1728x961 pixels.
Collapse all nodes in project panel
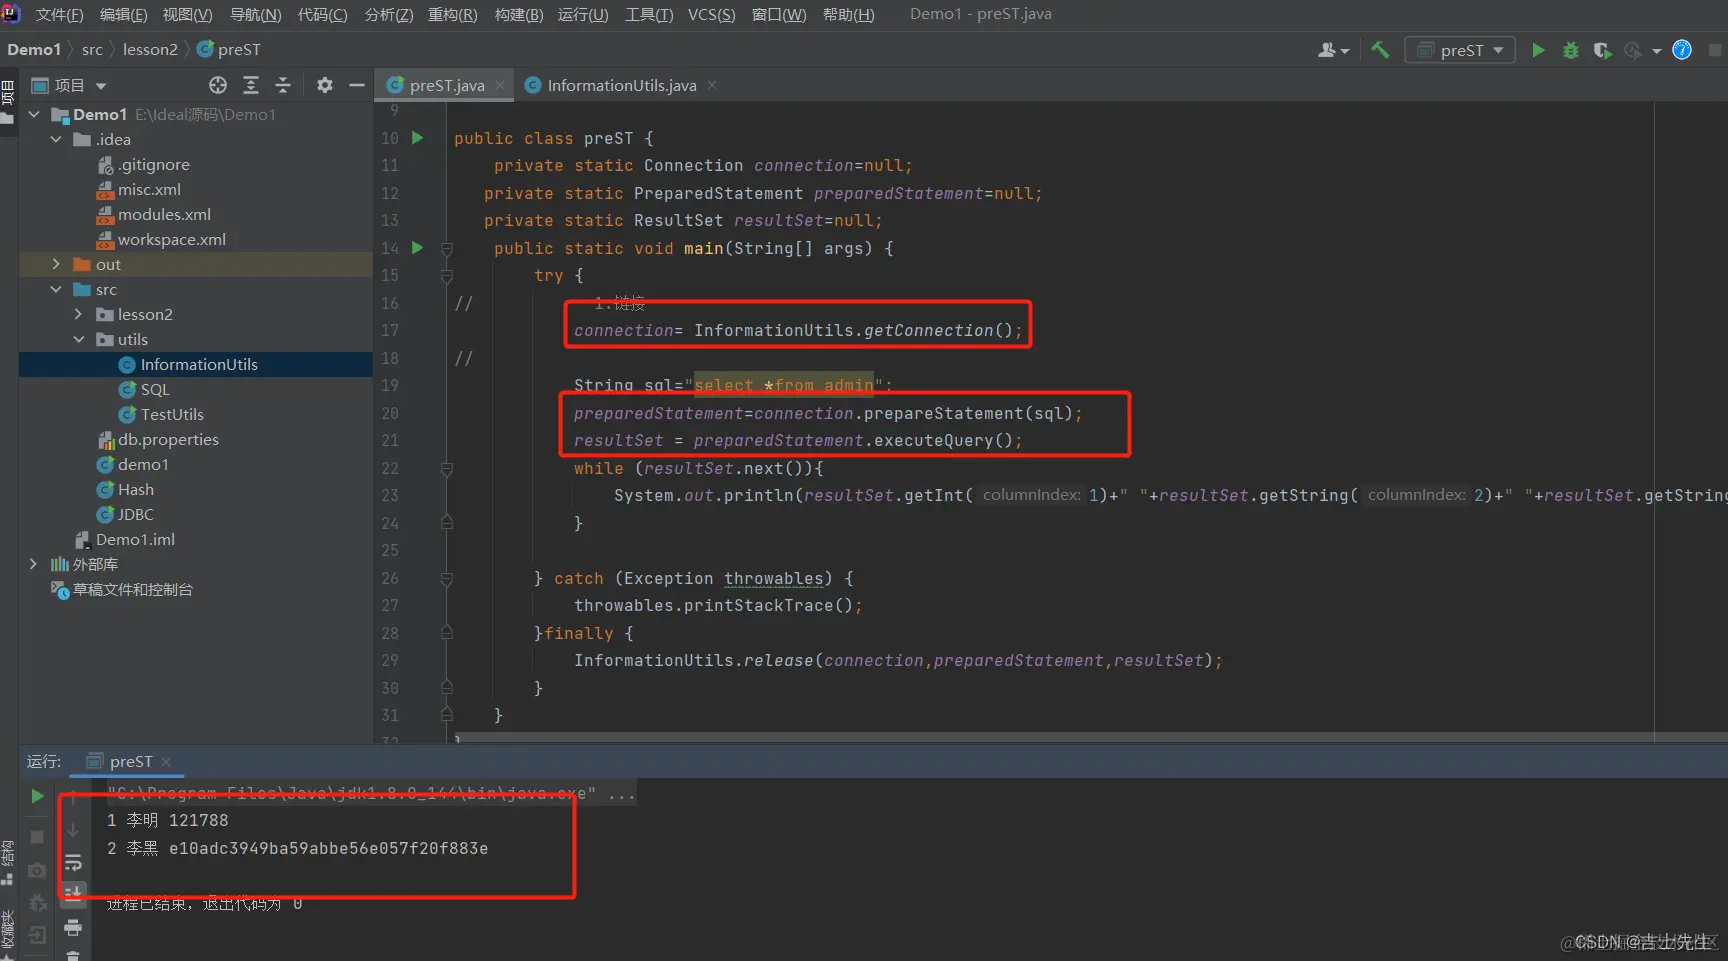(283, 85)
